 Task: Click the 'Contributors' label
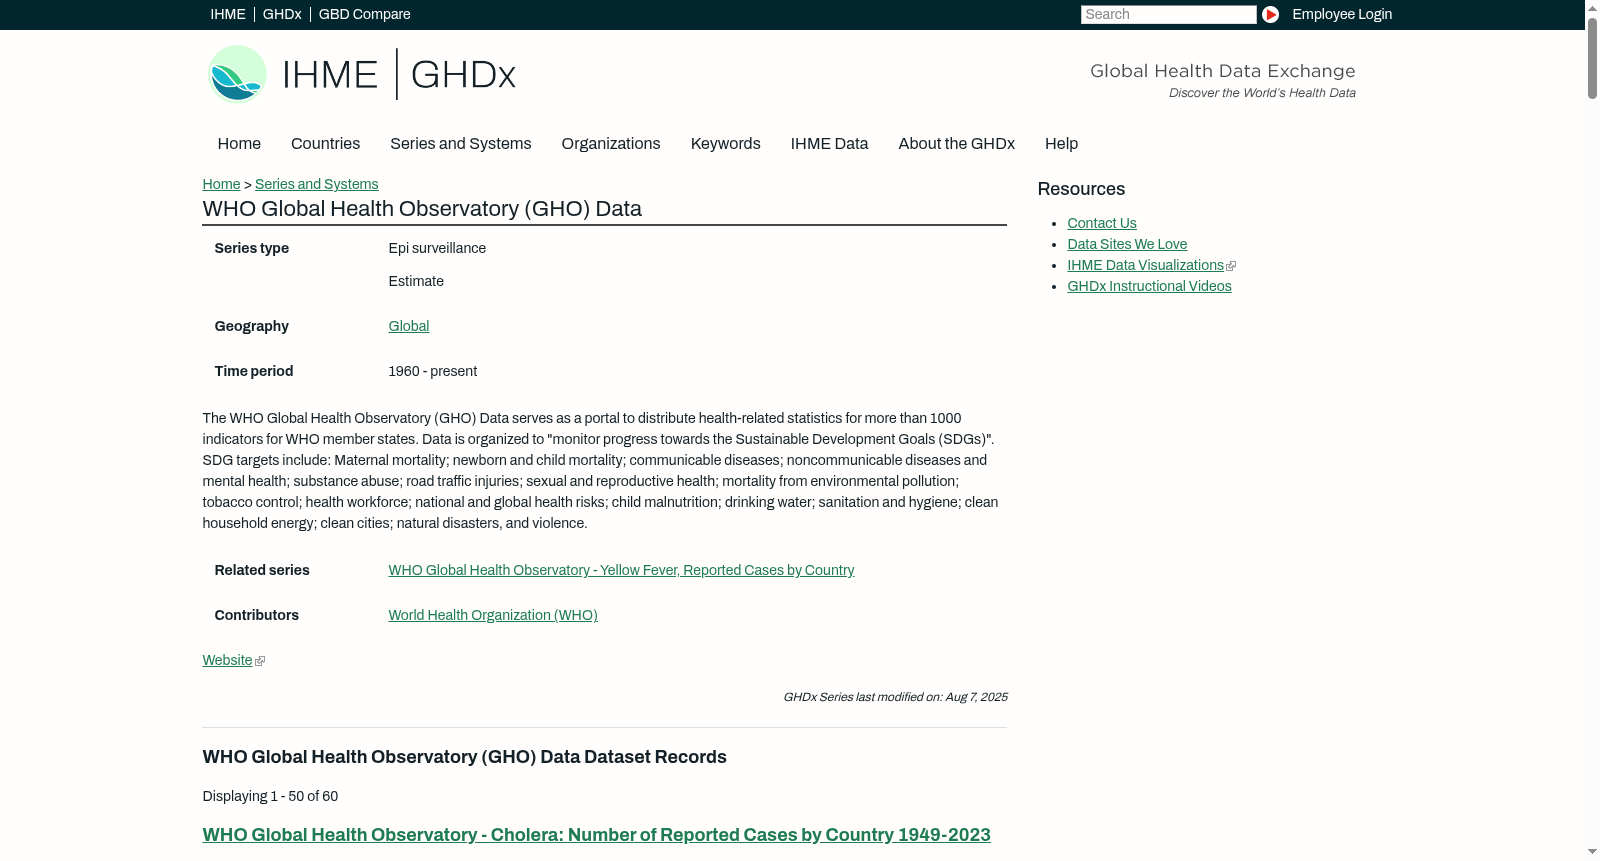pyautogui.click(x=256, y=615)
